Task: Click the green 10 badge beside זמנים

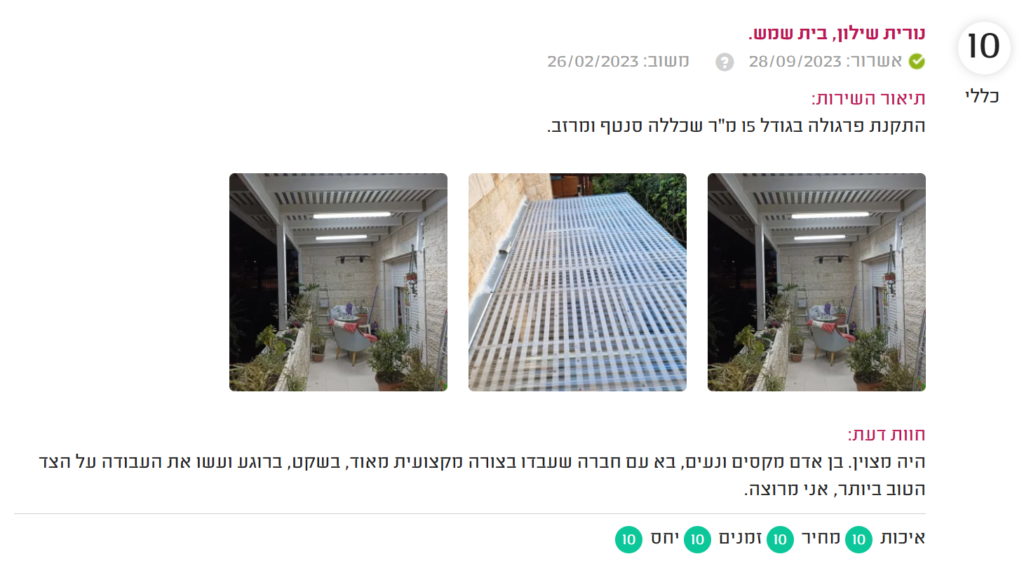Action: (697, 540)
